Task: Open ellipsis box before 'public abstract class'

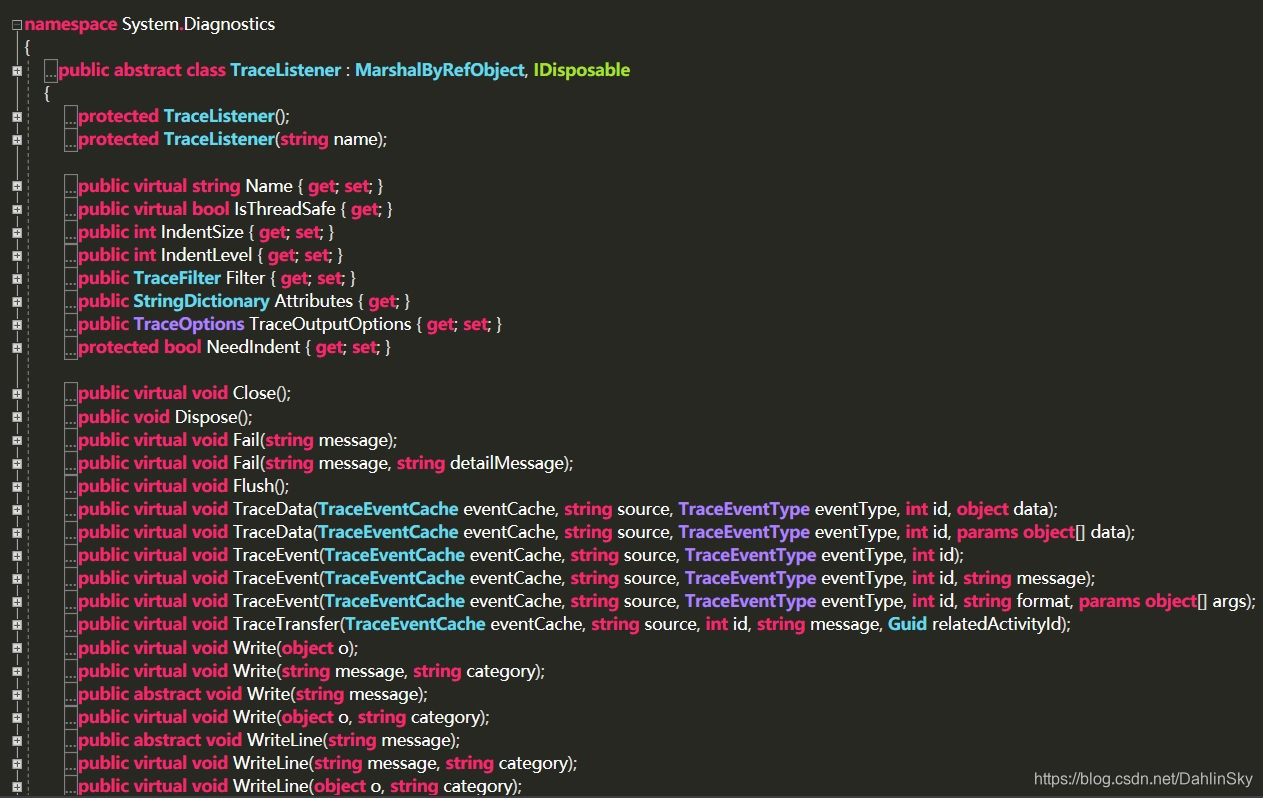Action: tap(51, 70)
